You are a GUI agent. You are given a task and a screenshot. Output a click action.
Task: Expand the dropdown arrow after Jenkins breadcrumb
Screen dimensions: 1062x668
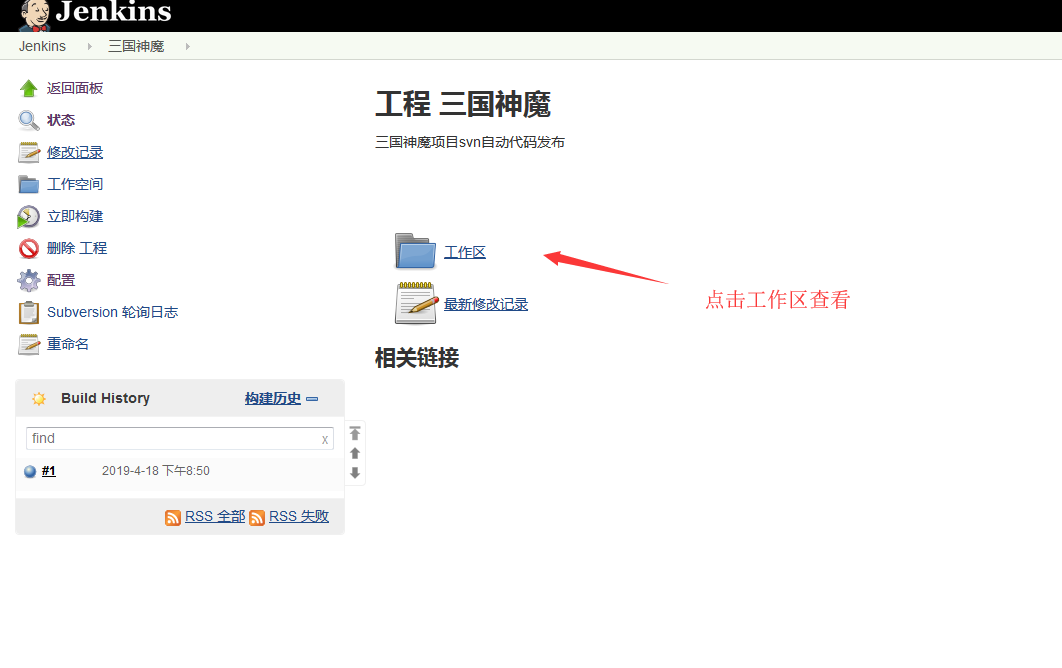(x=88, y=47)
